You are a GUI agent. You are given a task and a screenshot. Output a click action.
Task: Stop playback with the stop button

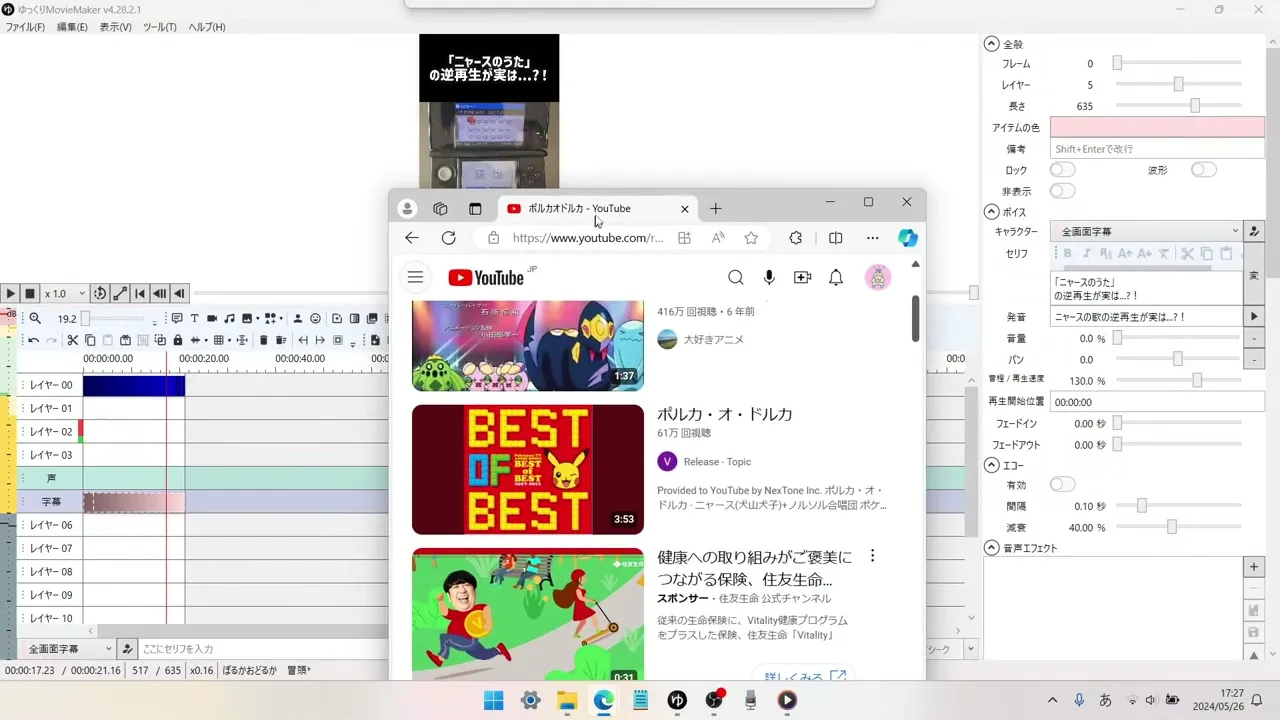point(30,294)
